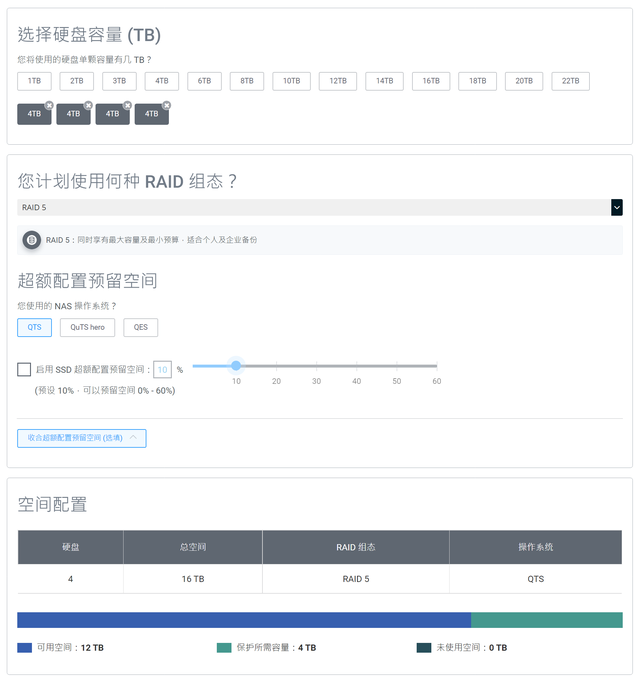Add an 18TB disk
The image size is (640, 682).
(477, 81)
